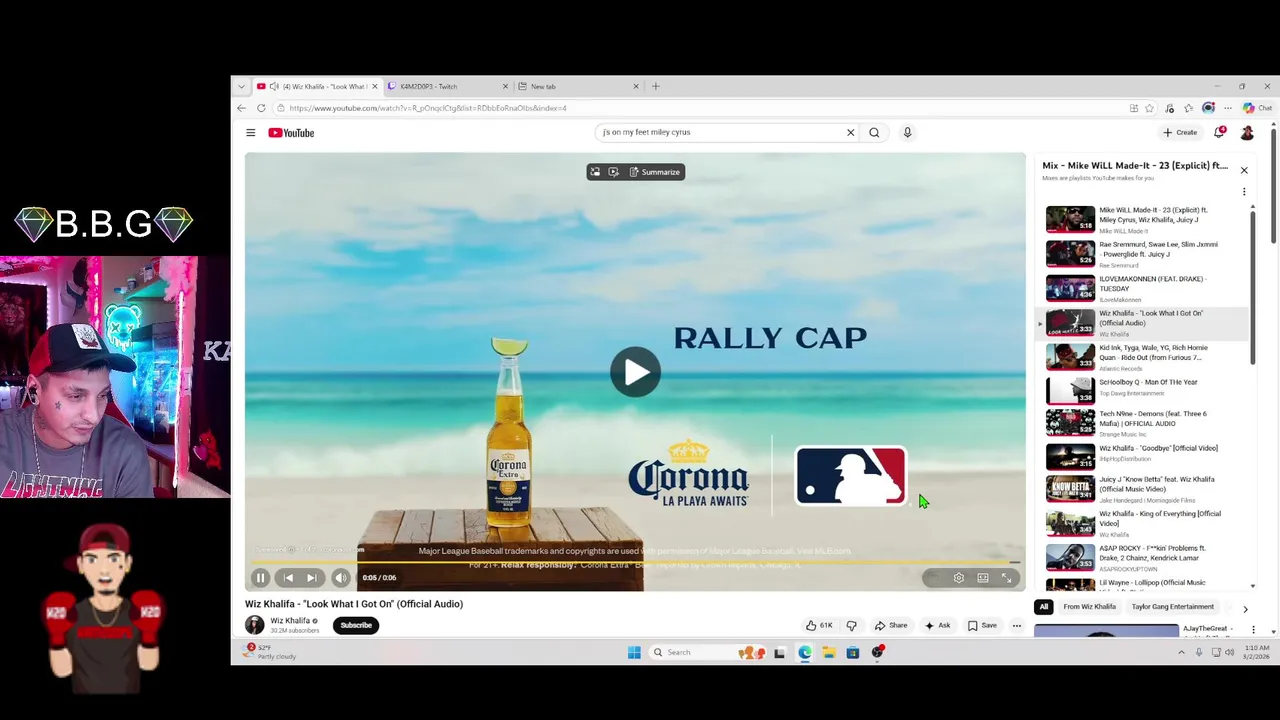
Task: Go back in the browser
Action: (x=241, y=108)
